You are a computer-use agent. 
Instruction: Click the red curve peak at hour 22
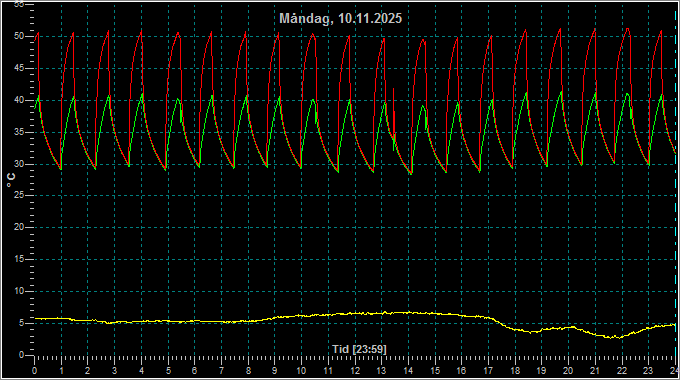pos(627,29)
